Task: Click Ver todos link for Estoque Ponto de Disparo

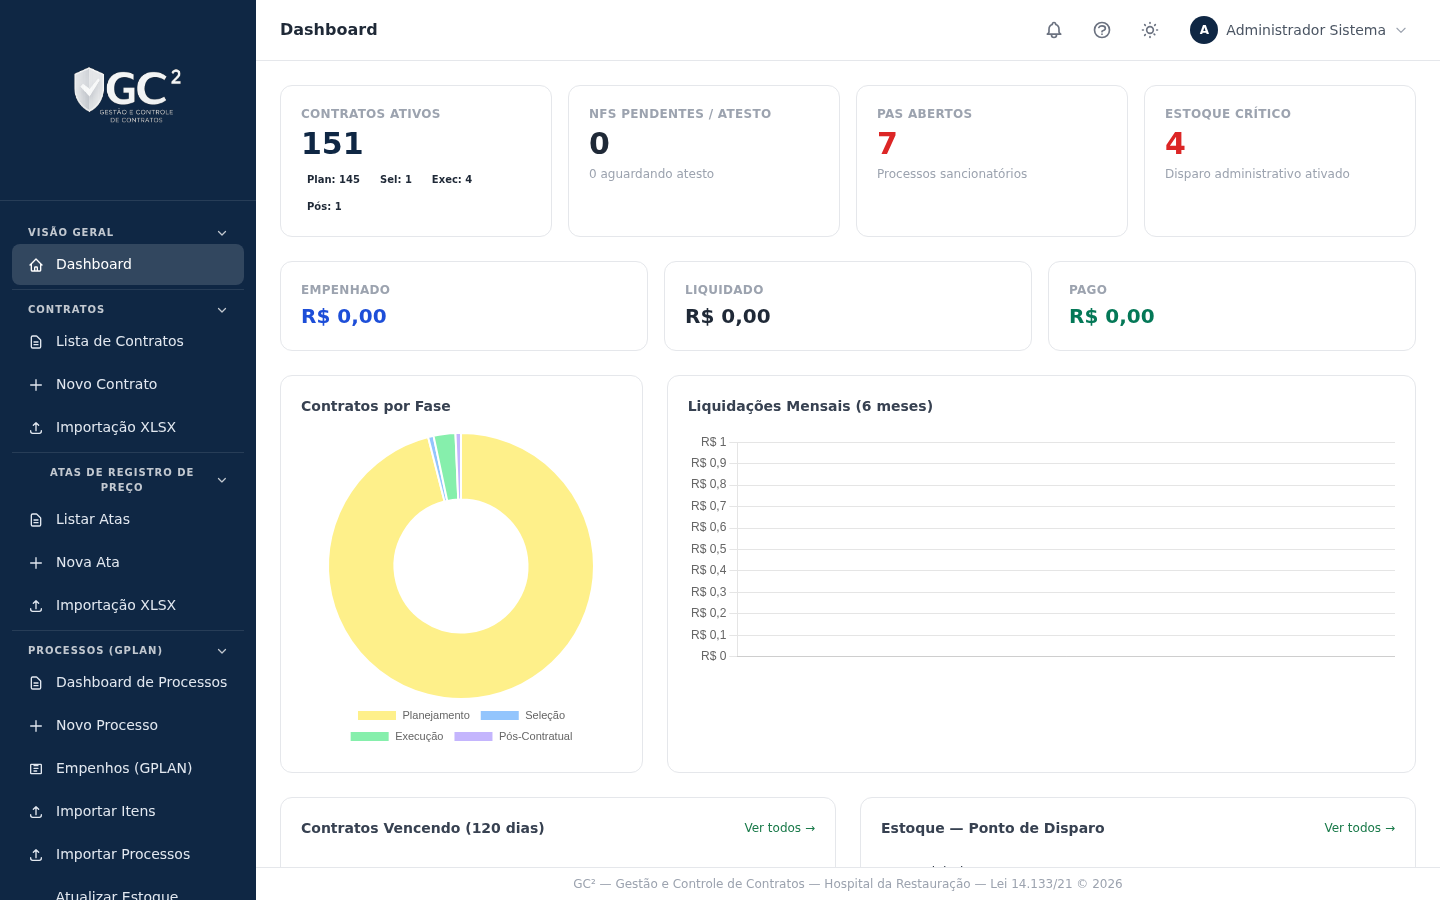Action: pyautogui.click(x=1360, y=828)
